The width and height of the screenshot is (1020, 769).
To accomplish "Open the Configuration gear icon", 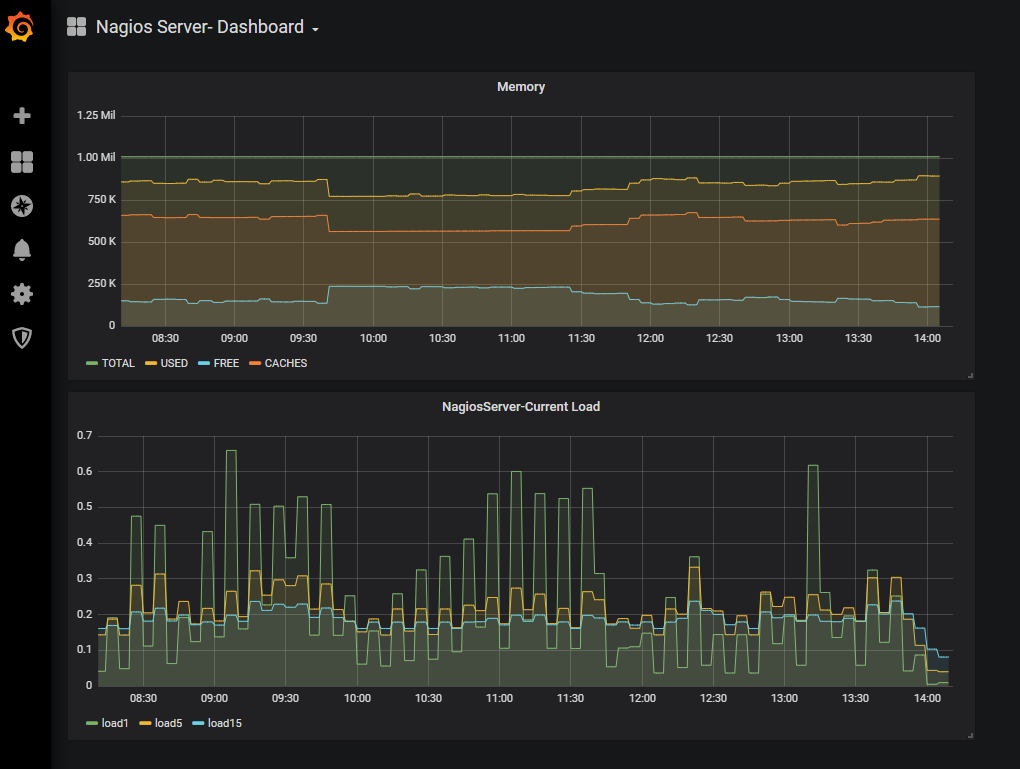I will (22, 294).
